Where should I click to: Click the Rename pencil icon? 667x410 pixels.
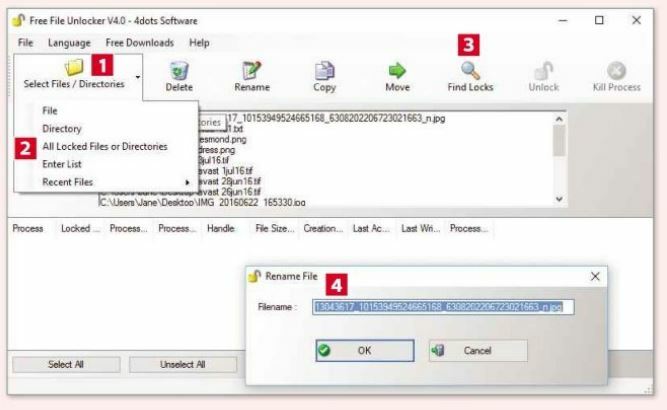click(251, 71)
